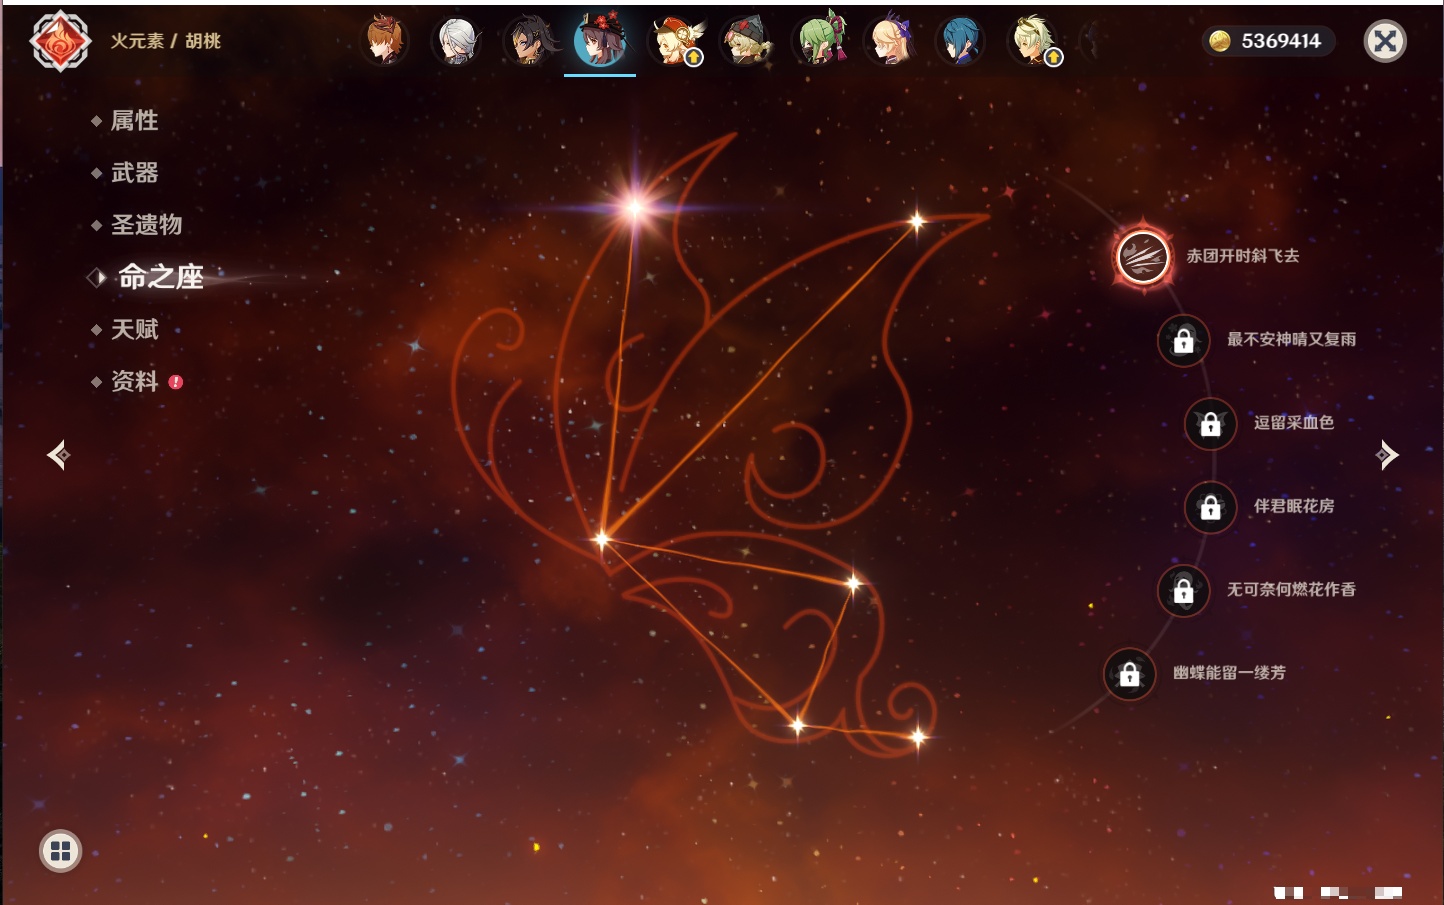Open the unlocked constellation 赤团开时斜飞去
This screenshot has height=905, width=1444.
click(1143, 256)
